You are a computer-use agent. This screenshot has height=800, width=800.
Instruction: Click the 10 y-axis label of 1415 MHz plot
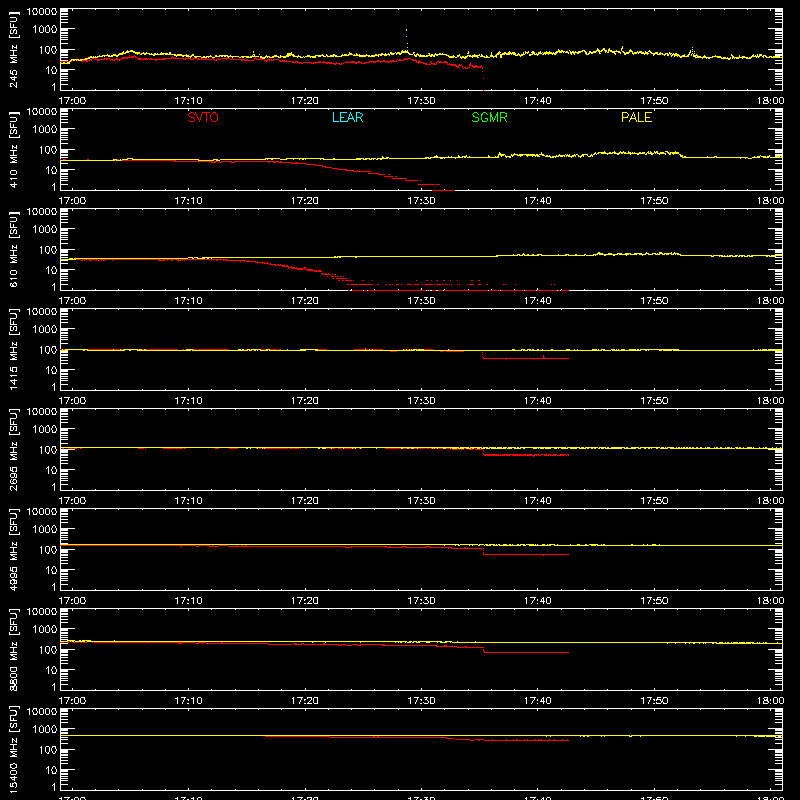pyautogui.click(x=51, y=370)
